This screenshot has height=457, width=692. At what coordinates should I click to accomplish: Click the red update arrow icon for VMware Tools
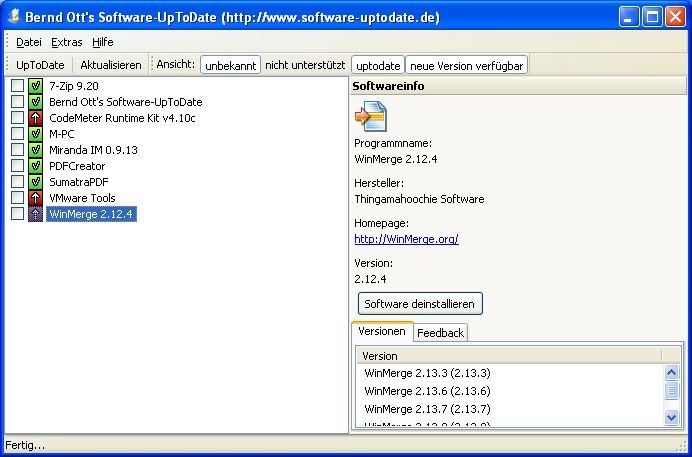35,198
